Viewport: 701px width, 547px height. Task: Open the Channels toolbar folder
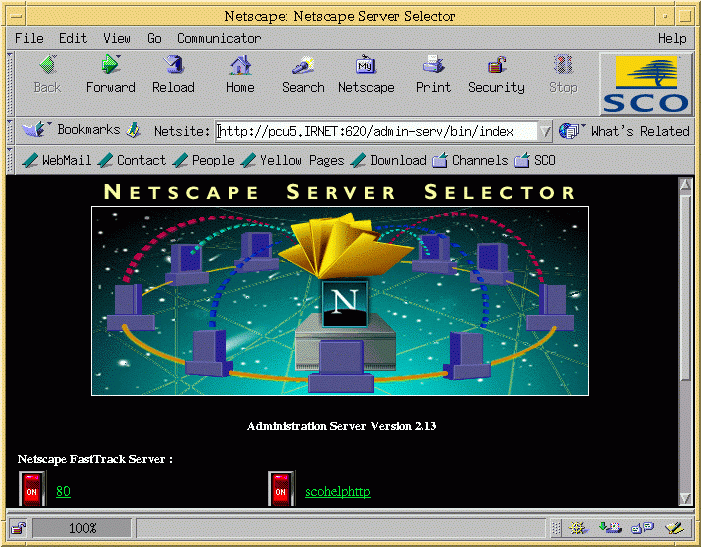[x=470, y=160]
